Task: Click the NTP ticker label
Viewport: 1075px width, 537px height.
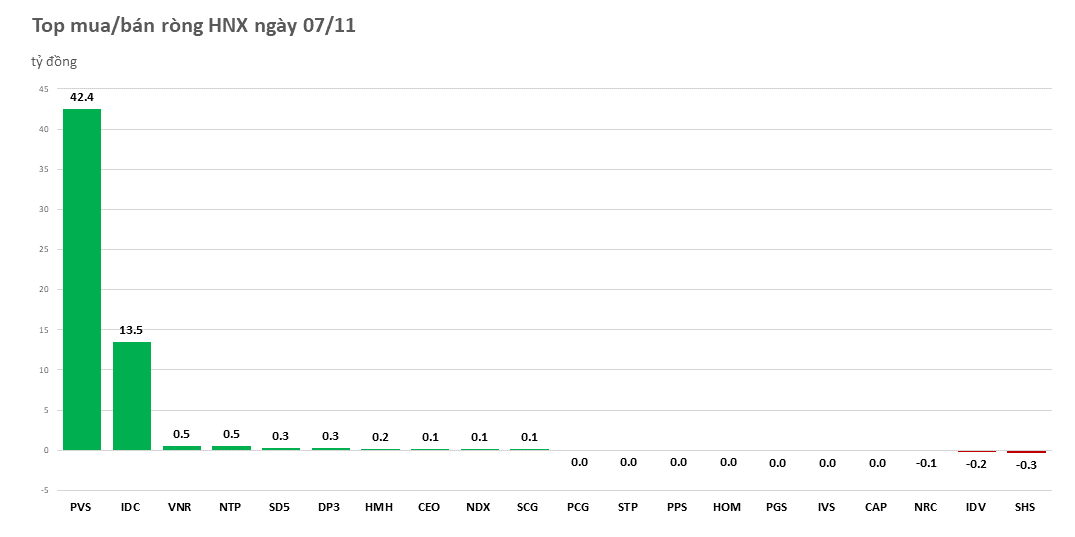Action: click(231, 507)
